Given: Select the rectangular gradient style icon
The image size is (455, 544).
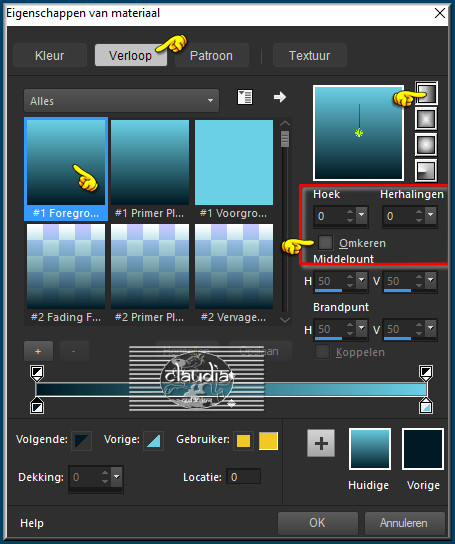Looking at the screenshot, I should (x=426, y=119).
